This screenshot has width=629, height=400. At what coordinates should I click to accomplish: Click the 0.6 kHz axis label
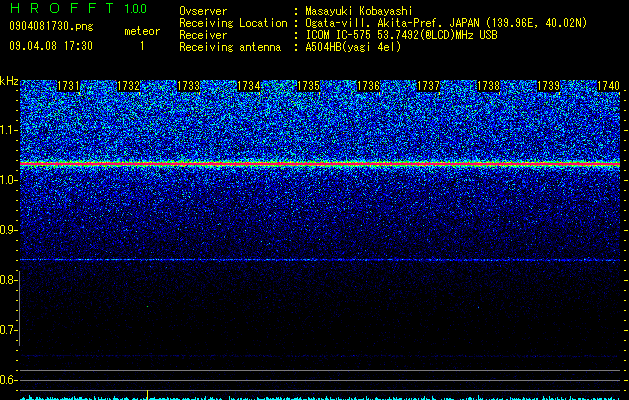click(7, 380)
